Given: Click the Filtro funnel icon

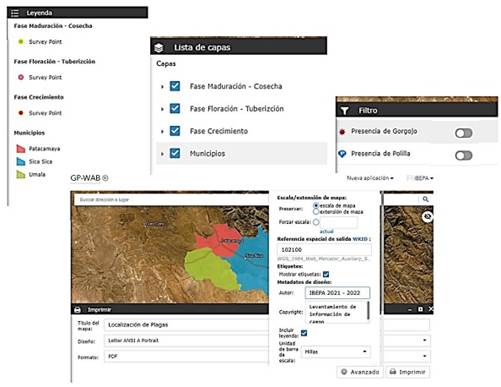Looking at the screenshot, I should 344,110.
